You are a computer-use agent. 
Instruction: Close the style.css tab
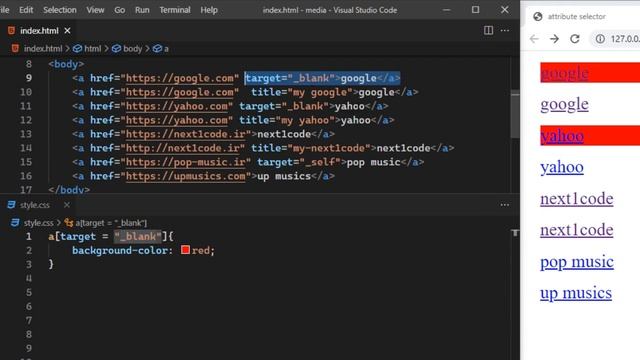[x=67, y=205]
